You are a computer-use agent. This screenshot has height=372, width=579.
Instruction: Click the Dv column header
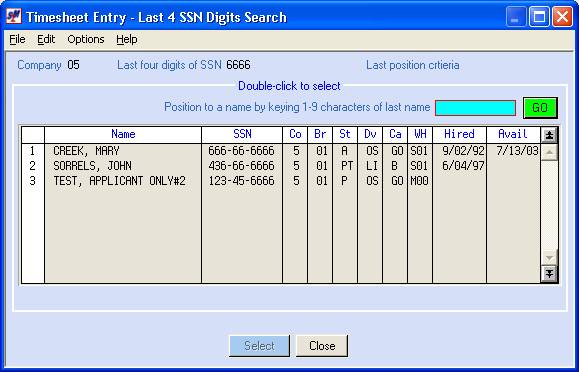[x=370, y=134]
